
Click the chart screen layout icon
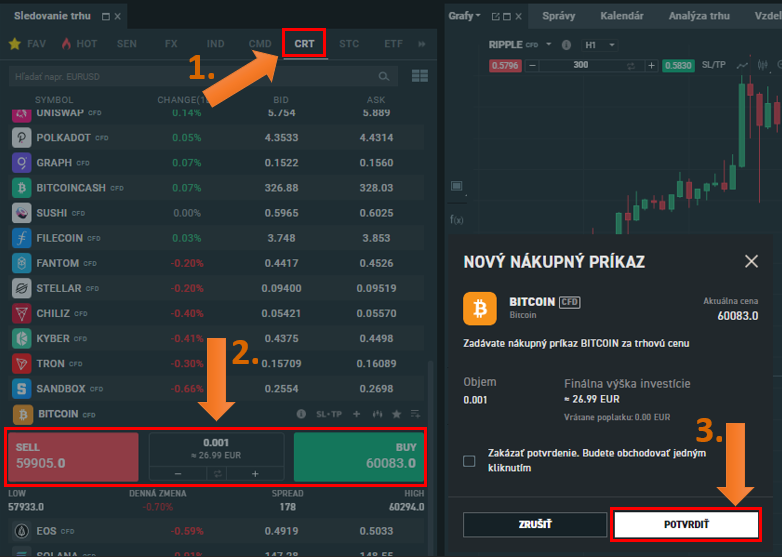pos(456,186)
